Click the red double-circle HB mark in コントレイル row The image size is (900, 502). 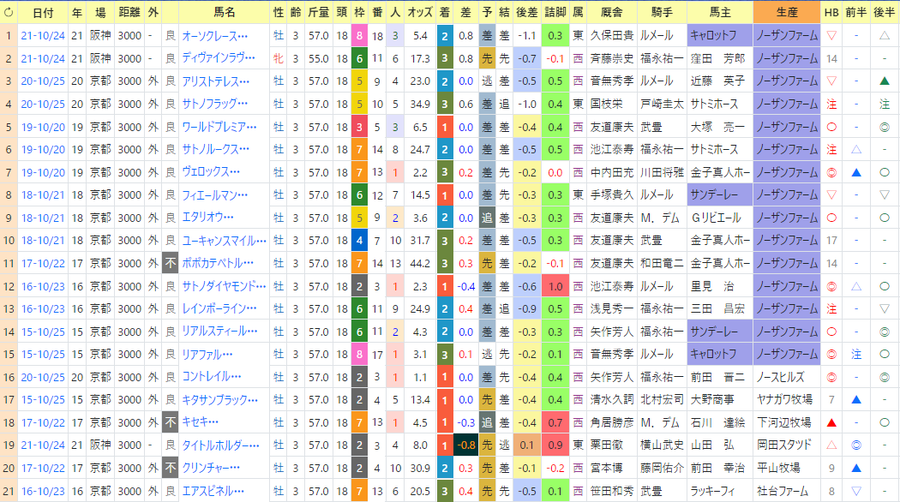[831, 378]
